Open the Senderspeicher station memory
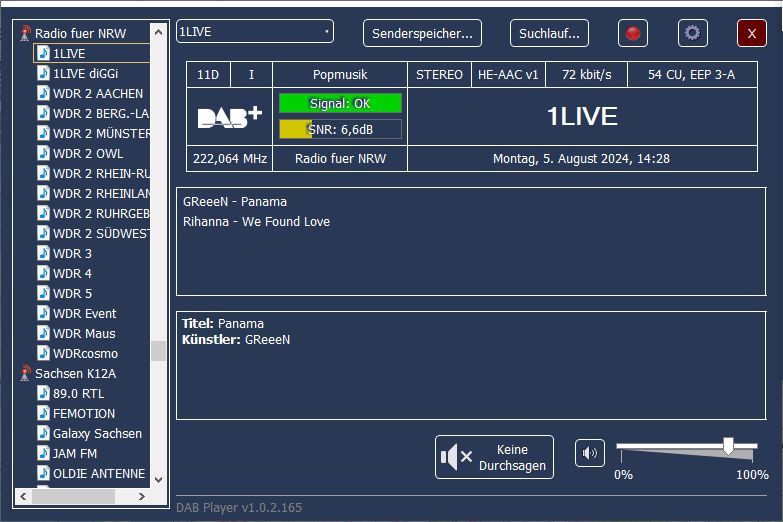This screenshot has height=522, width=783. click(x=422, y=33)
